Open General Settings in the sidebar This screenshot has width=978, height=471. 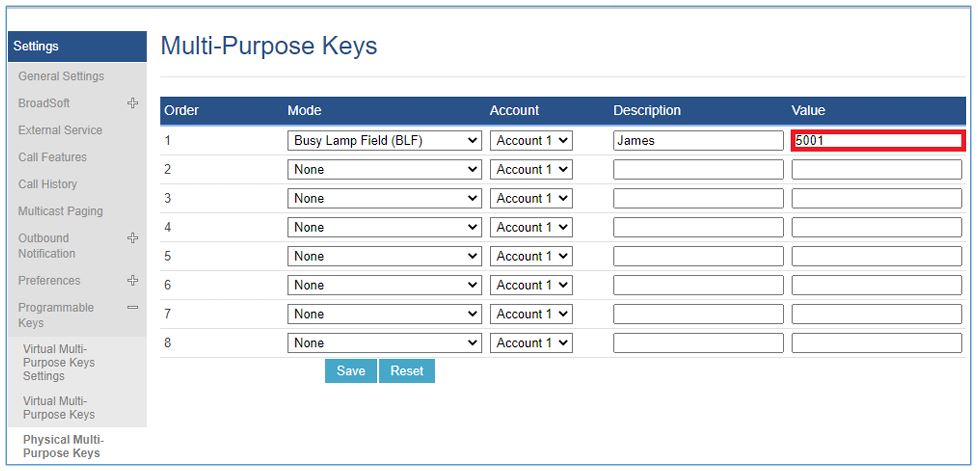coord(61,76)
